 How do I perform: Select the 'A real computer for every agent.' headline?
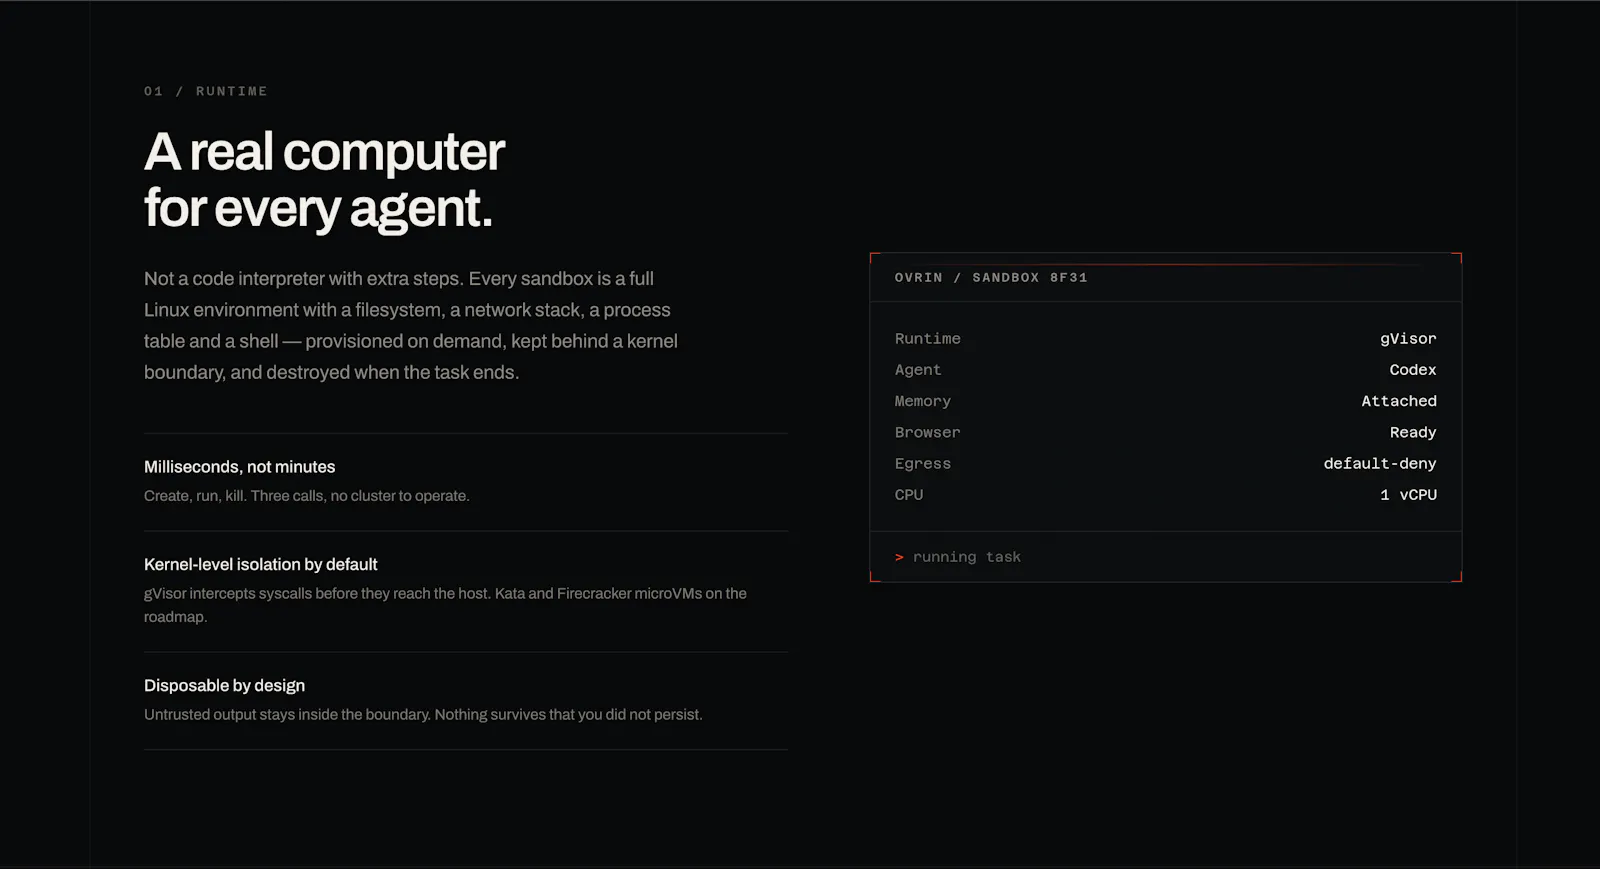[324, 180]
